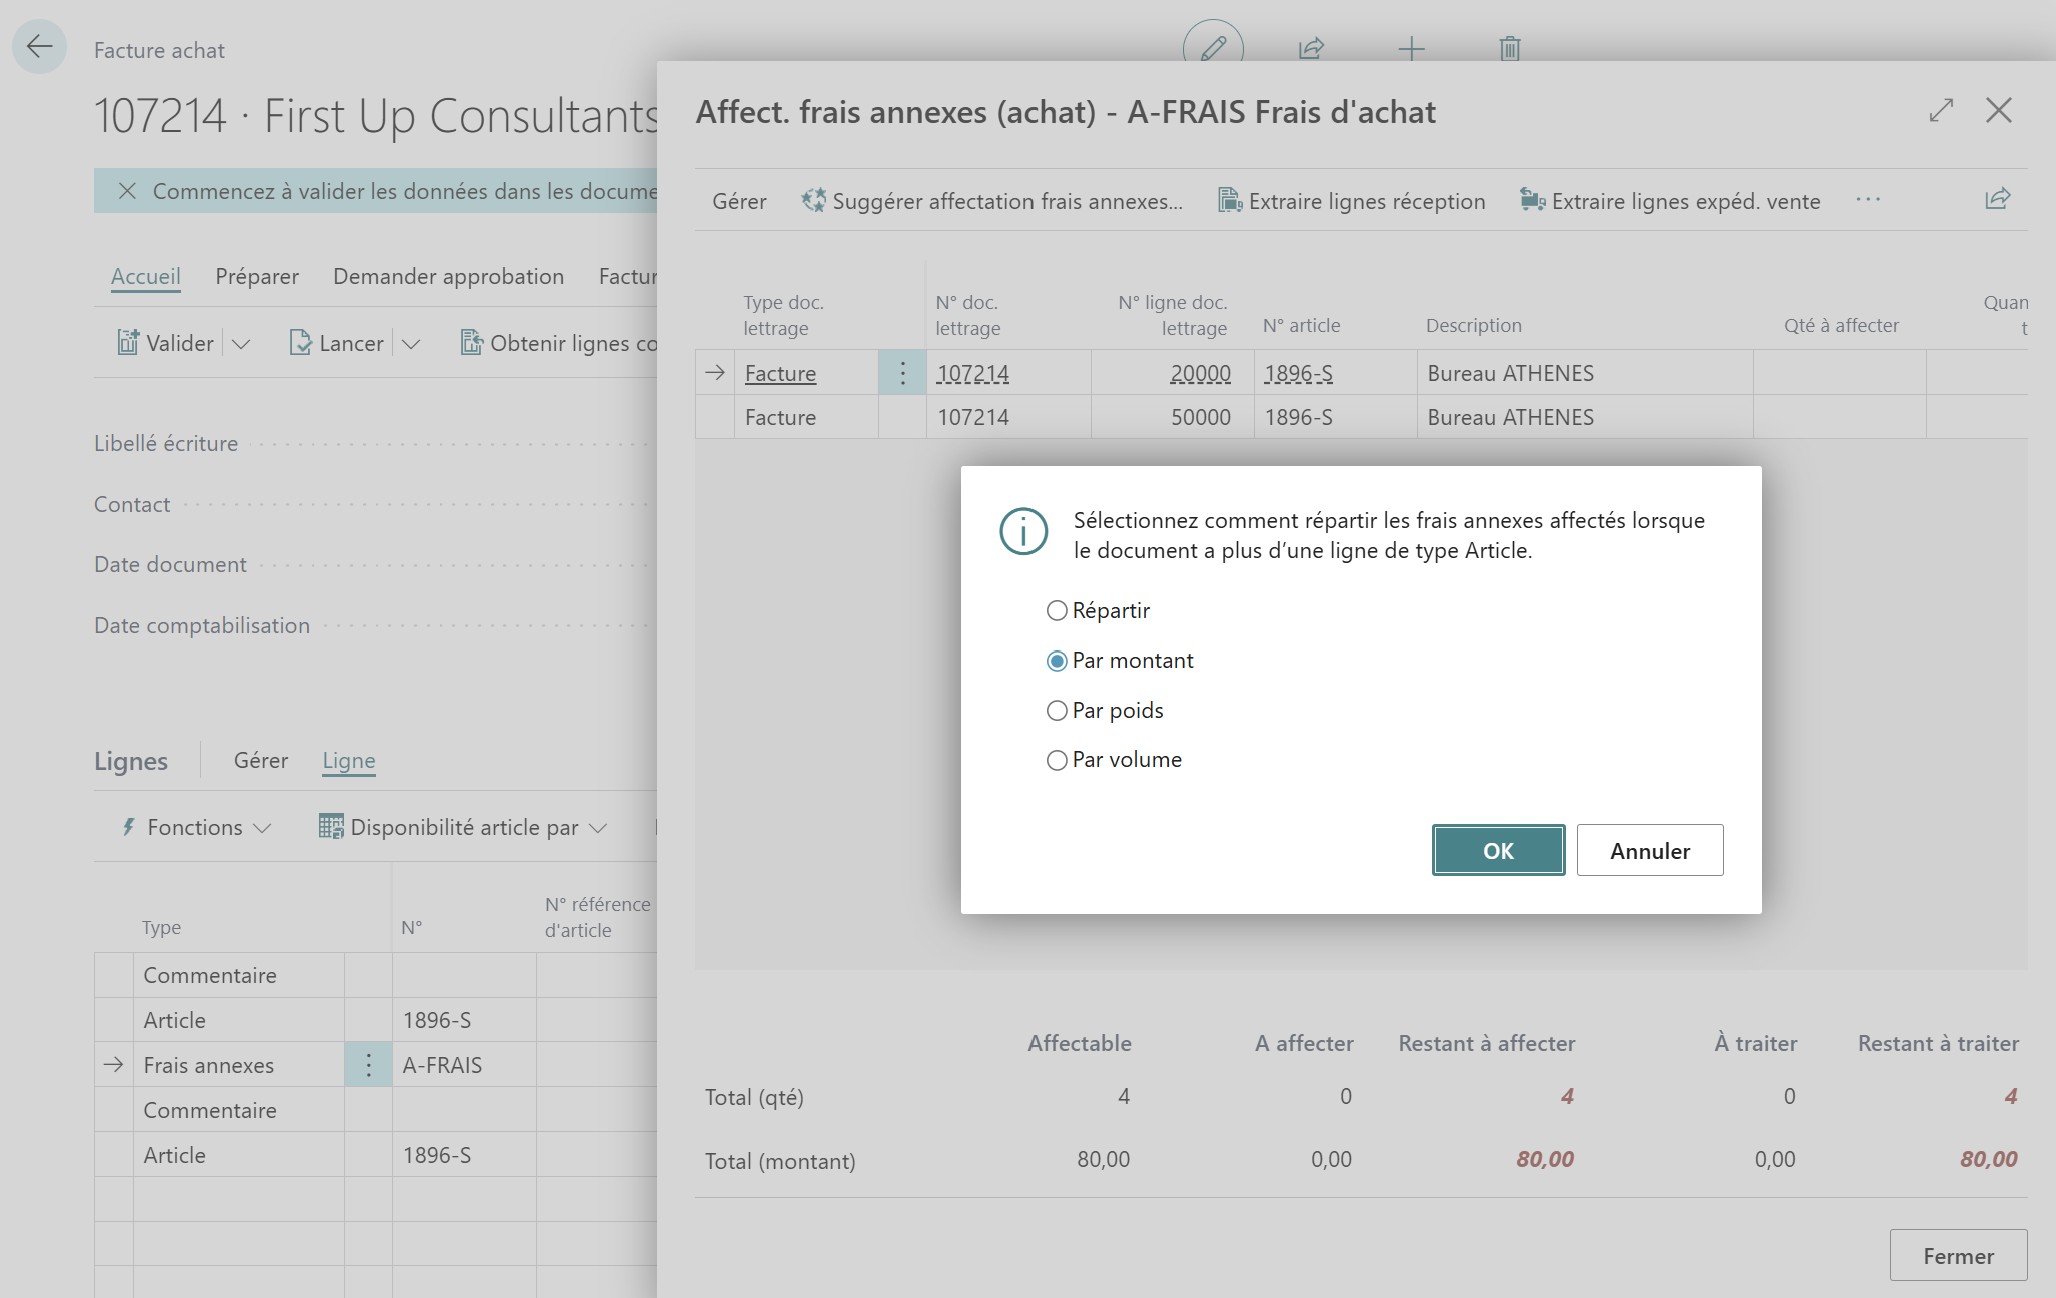Click Suggérer affectation frais annexes
2056x1298 pixels.
[x=992, y=201]
